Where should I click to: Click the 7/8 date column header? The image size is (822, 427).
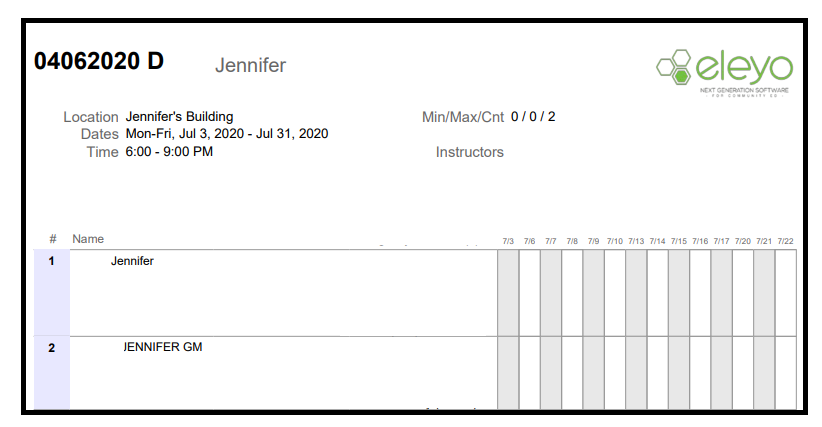click(572, 241)
